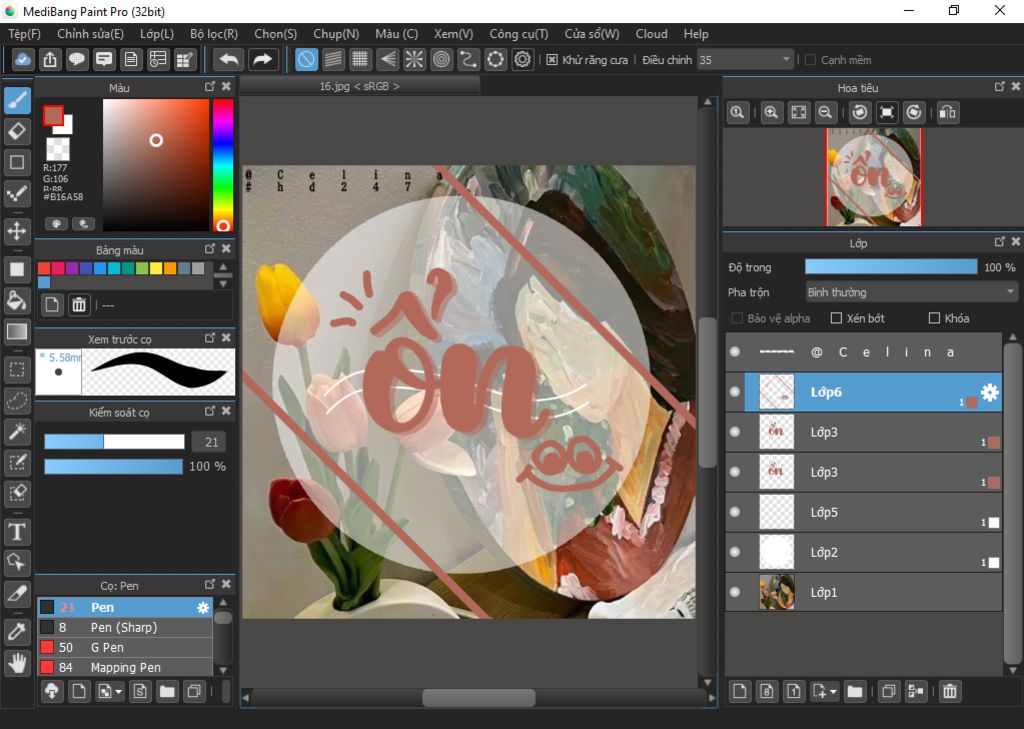The height and width of the screenshot is (729, 1024).
Task: Click zoom in icon in Navigator panel
Action: (771, 113)
